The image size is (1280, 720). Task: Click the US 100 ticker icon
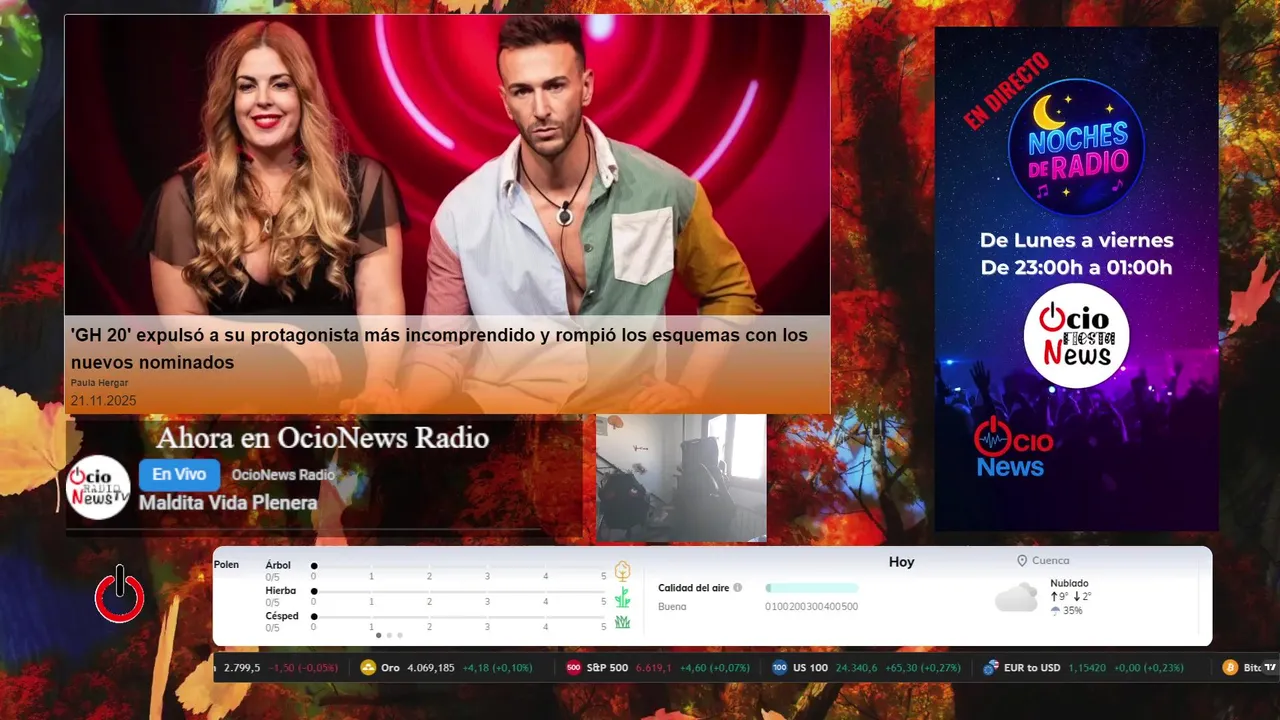click(779, 667)
